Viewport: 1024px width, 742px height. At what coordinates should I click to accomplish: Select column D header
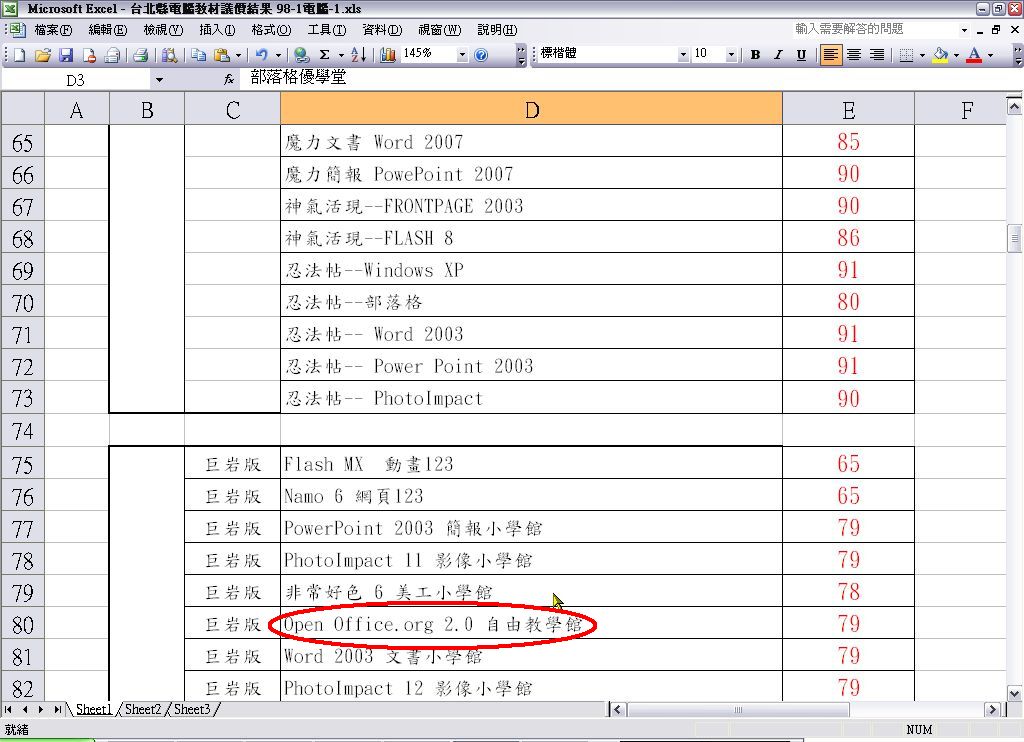click(x=531, y=108)
